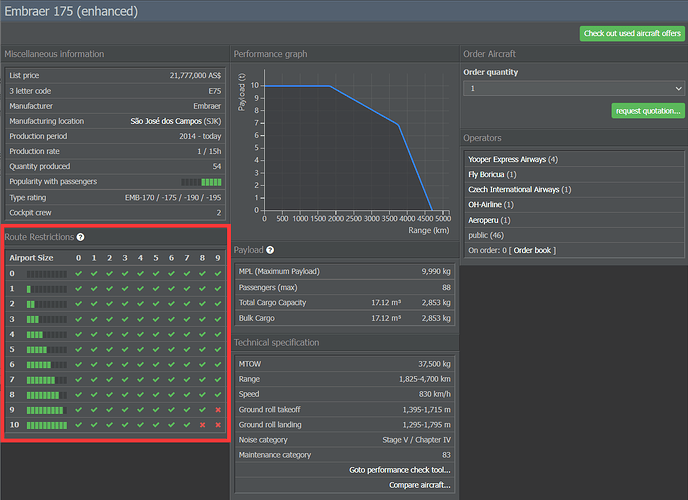Click the public (46) operators entry

486,236
